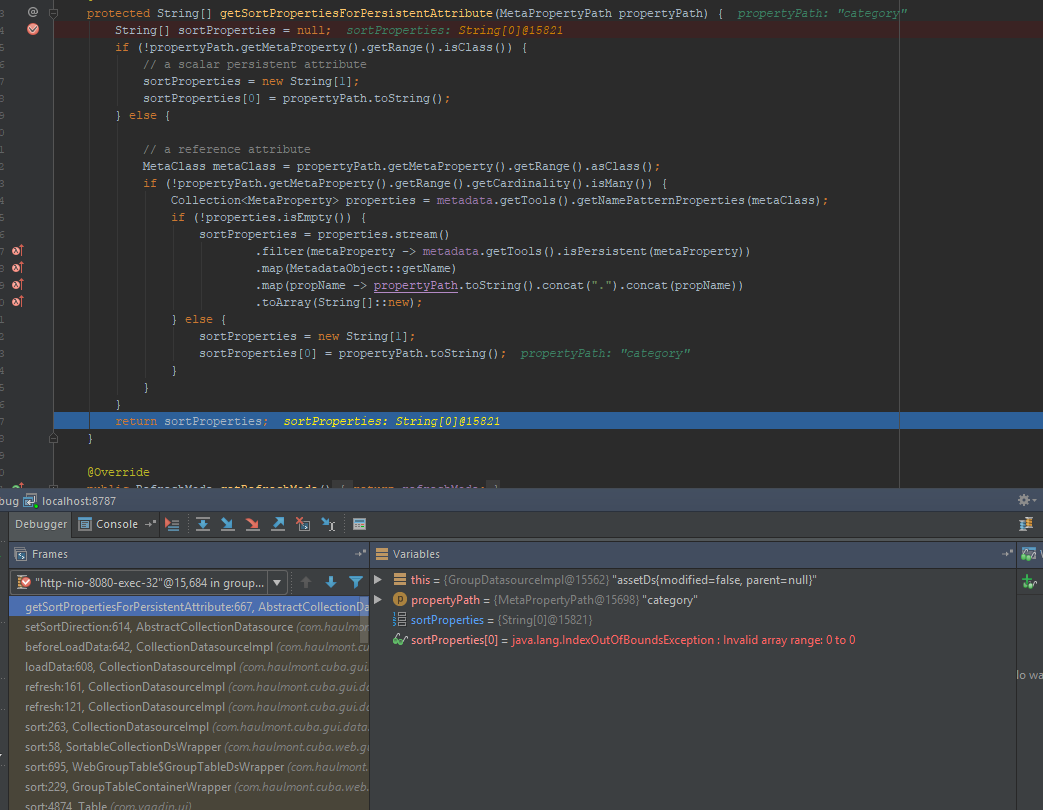Click the Watches panel glasses icon

coord(1028,554)
